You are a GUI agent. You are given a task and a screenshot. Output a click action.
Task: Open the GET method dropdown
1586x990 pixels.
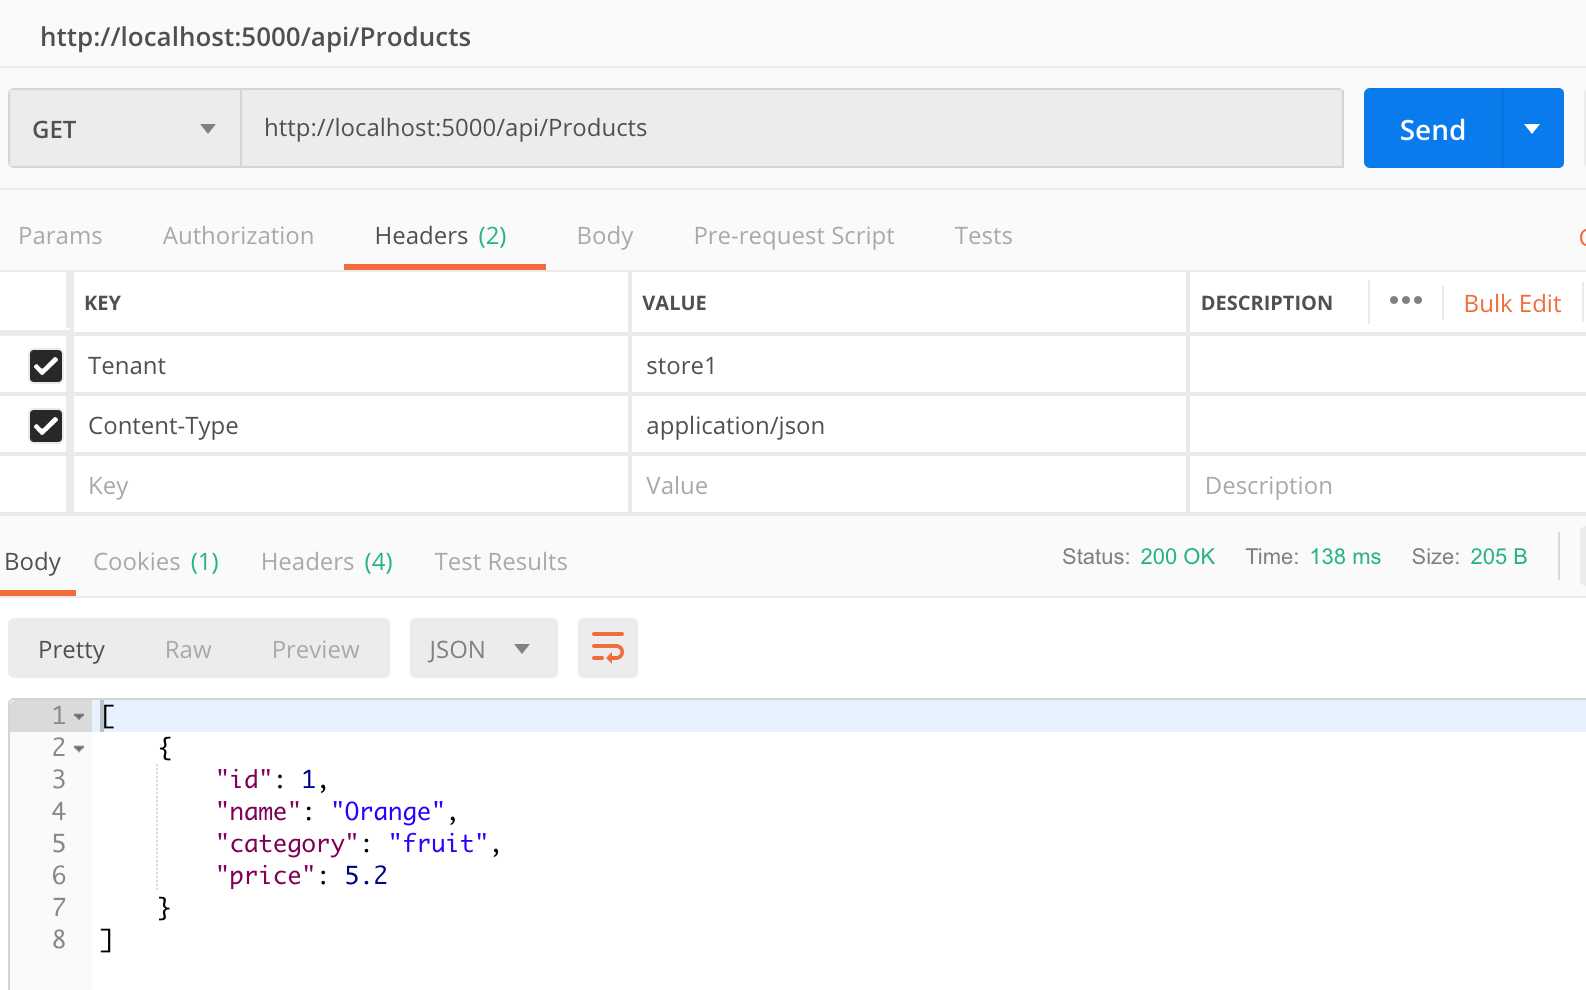[x=125, y=129]
